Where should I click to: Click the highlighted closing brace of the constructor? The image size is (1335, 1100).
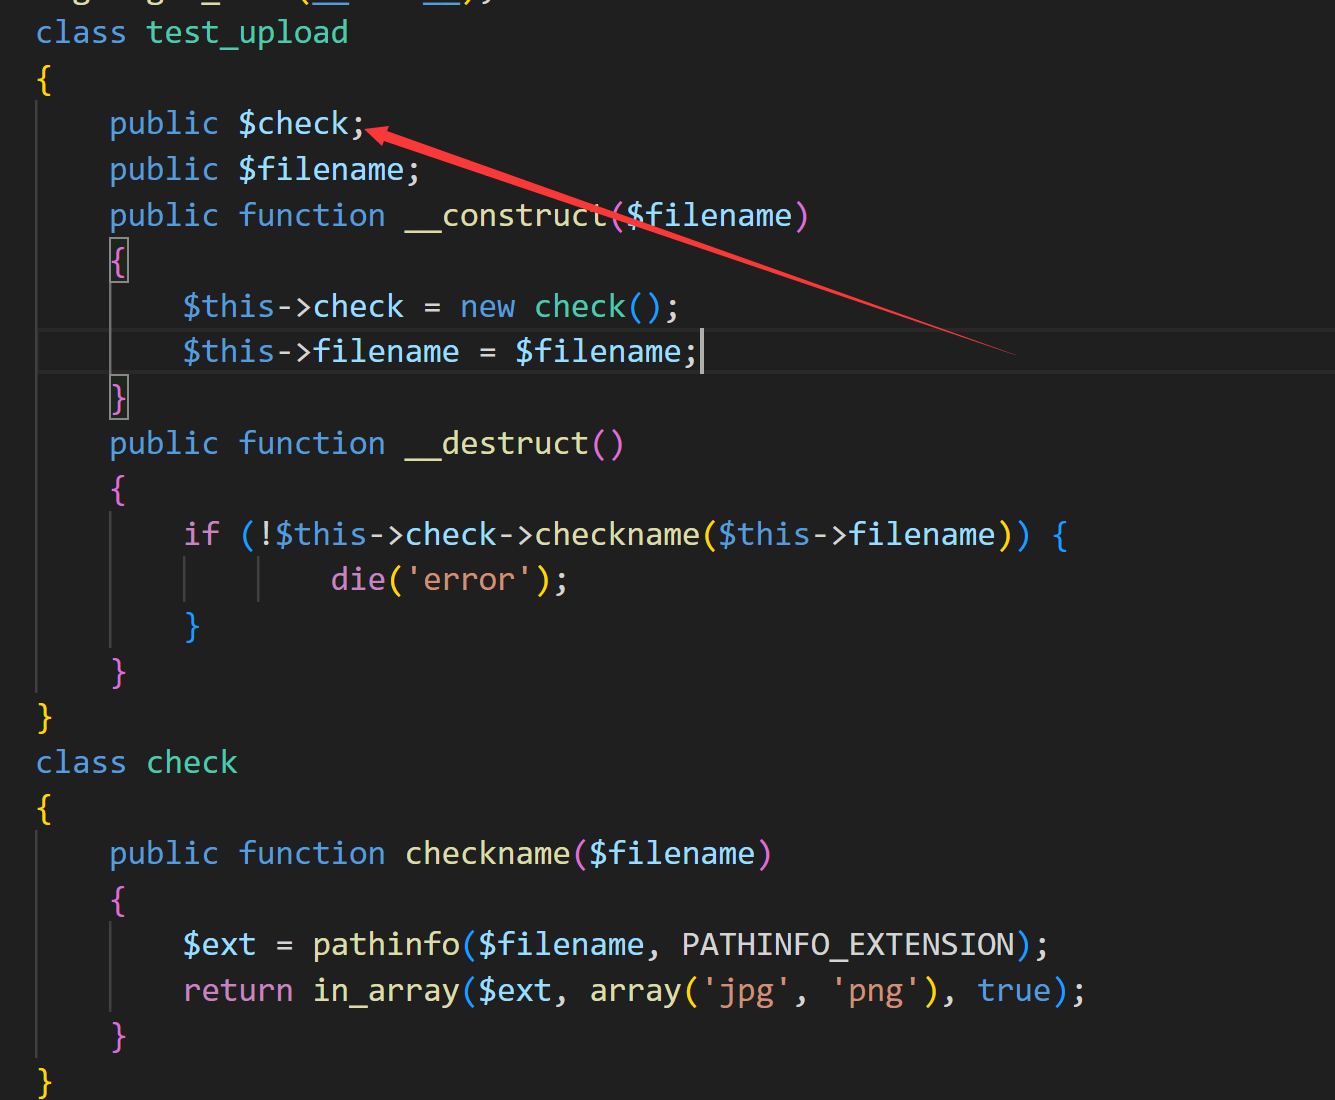119,398
